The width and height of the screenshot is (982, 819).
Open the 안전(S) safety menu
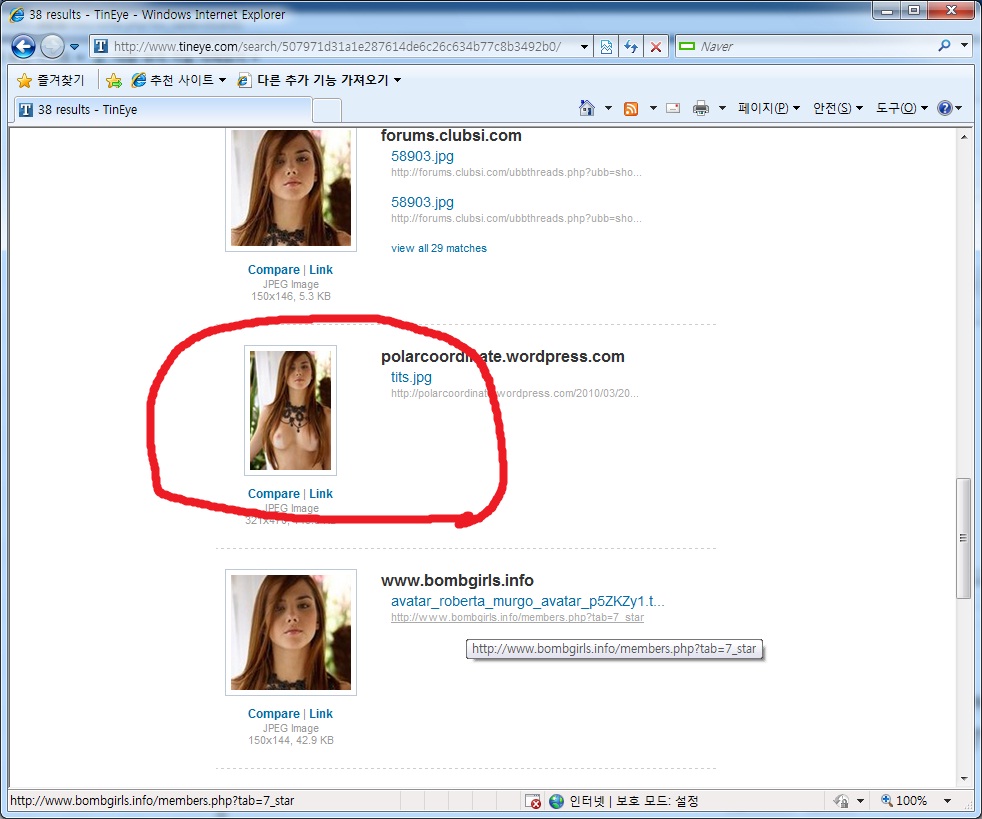(838, 108)
